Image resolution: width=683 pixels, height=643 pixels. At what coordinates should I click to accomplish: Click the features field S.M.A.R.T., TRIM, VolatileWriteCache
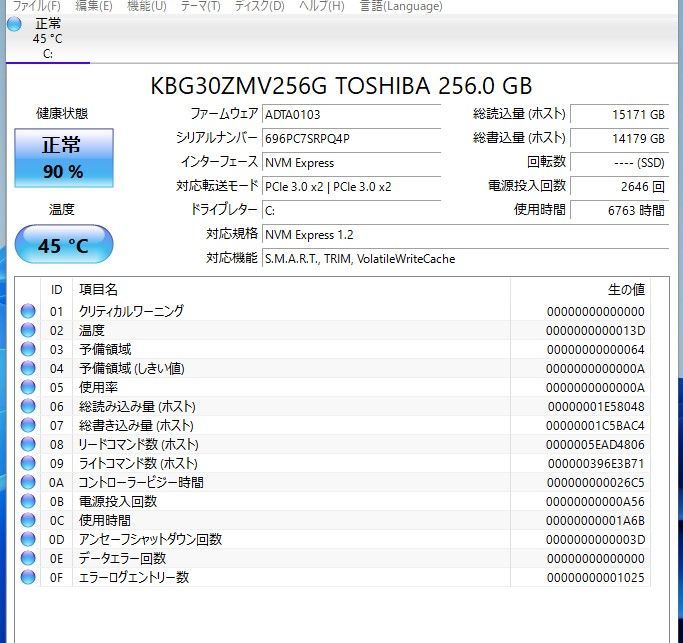click(466, 259)
